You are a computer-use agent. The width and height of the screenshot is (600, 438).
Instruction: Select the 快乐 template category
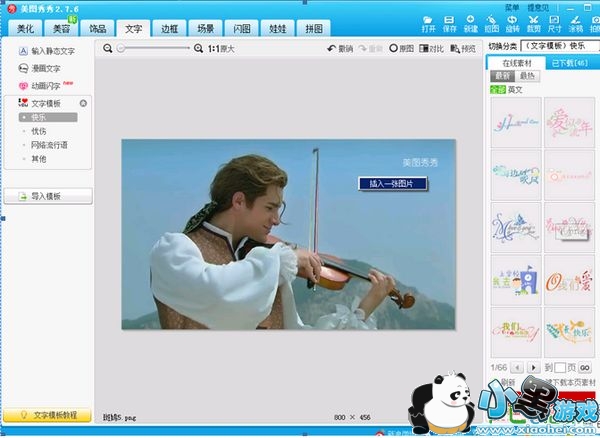(48, 117)
